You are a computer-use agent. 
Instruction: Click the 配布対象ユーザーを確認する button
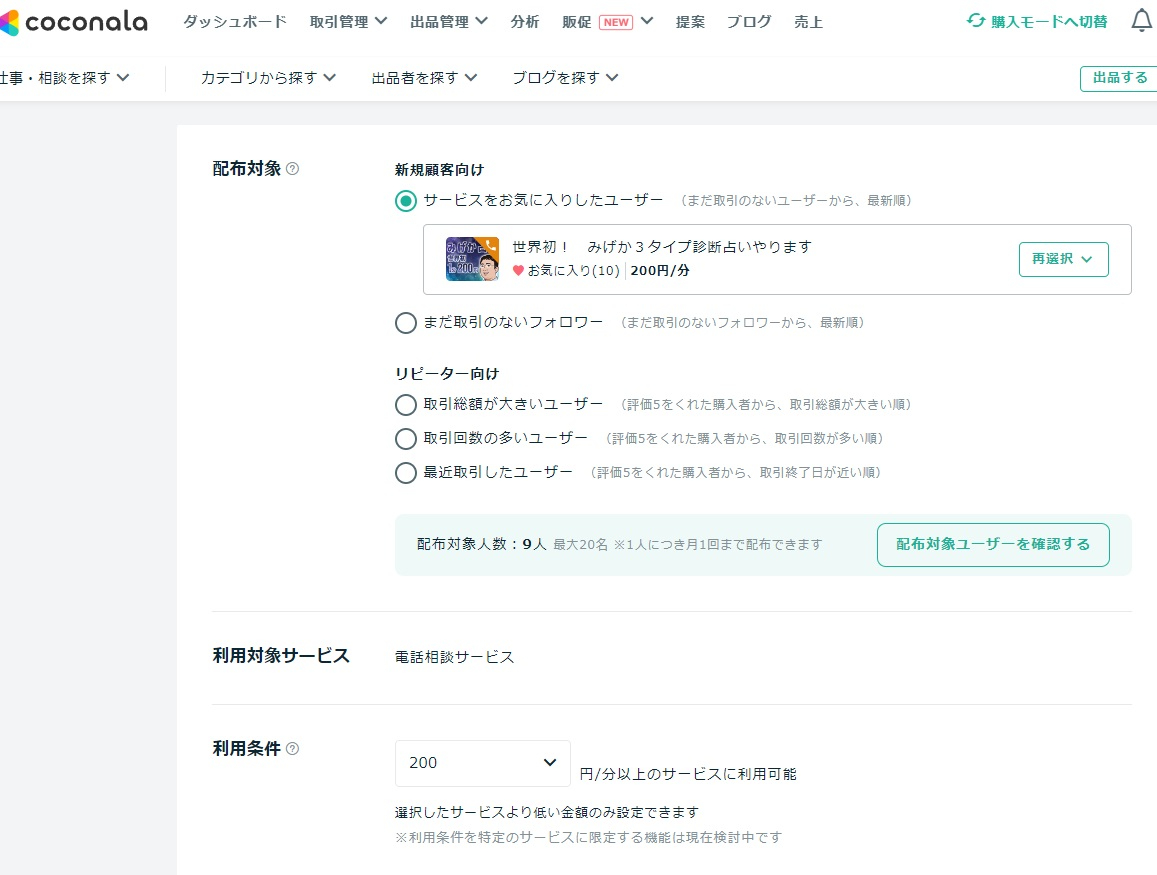pos(992,544)
